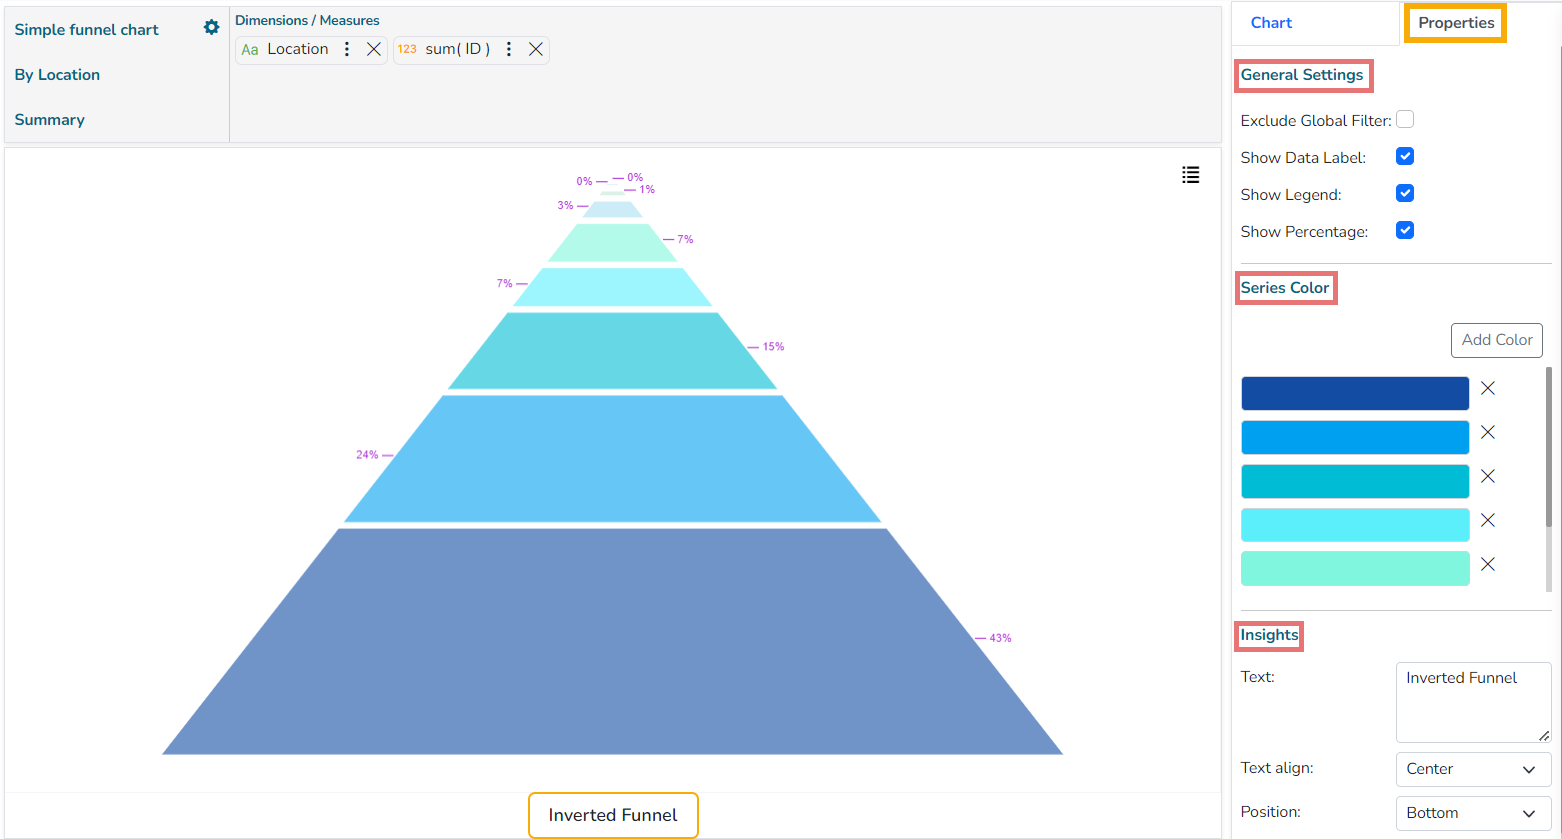Enable the Exclude Global Filter checkbox
The width and height of the screenshot is (1562, 839).
[1405, 119]
